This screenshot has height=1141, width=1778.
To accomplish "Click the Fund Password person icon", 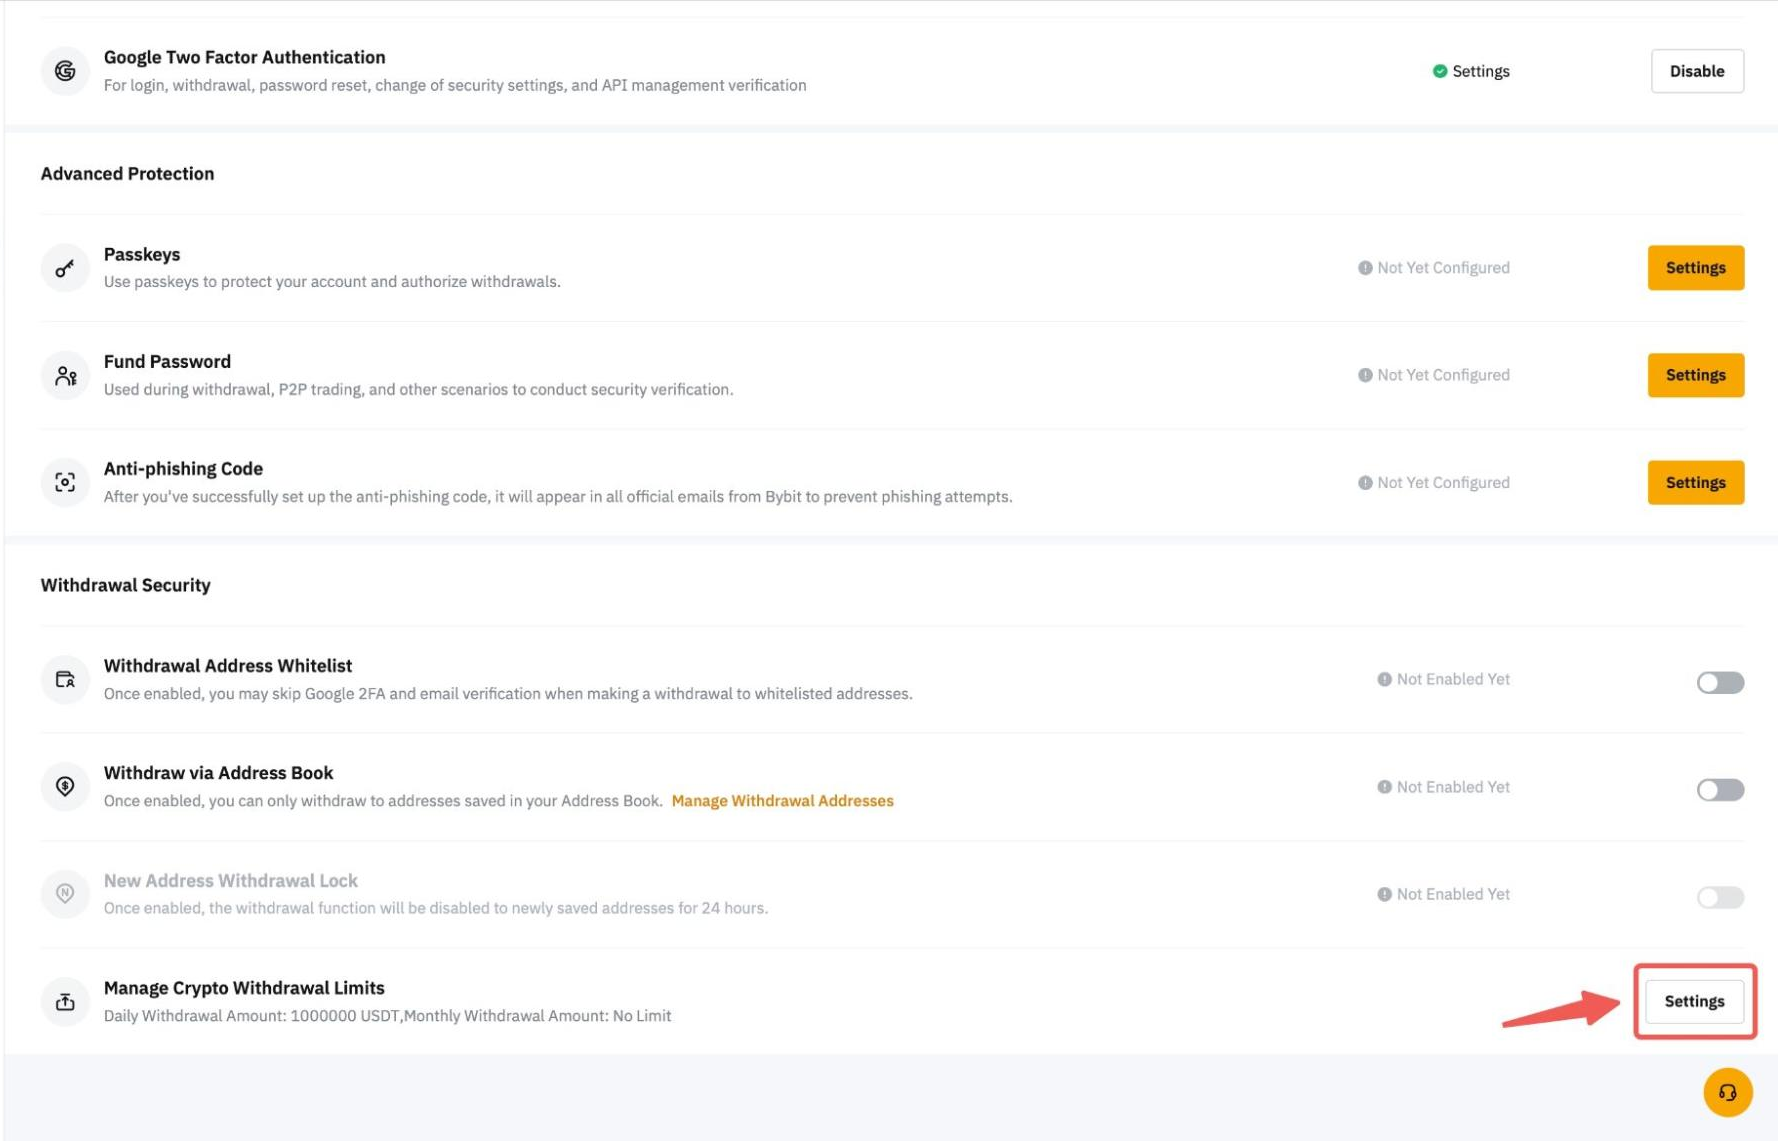I will click(x=65, y=376).
